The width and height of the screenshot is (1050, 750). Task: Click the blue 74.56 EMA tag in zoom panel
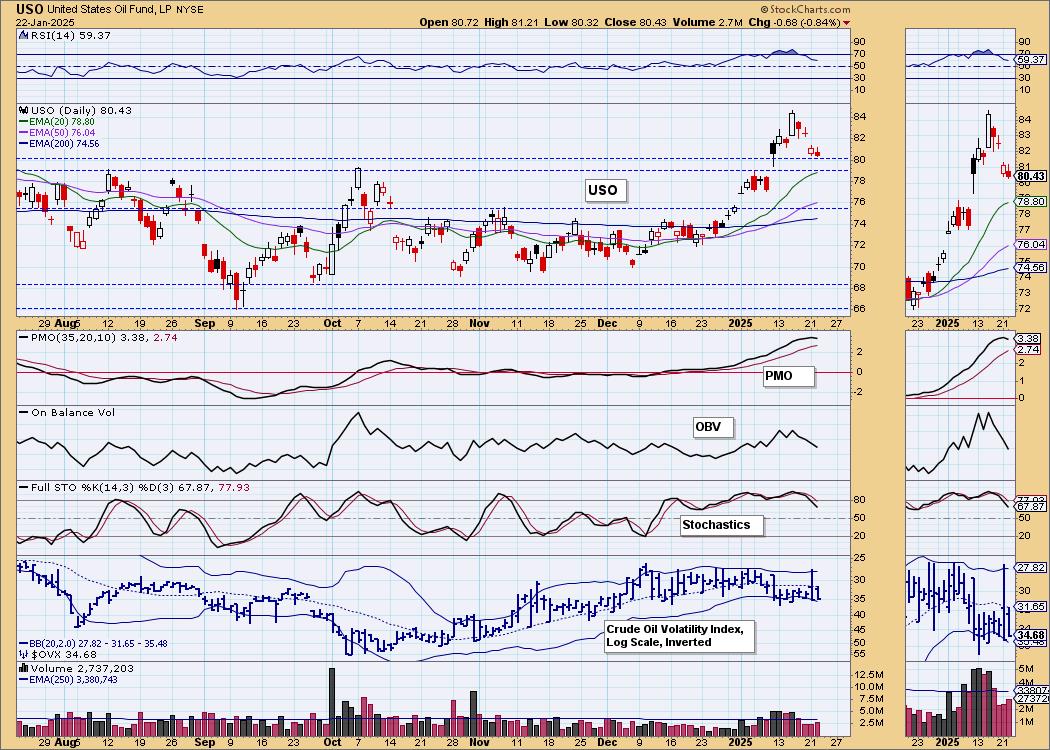point(1031,267)
